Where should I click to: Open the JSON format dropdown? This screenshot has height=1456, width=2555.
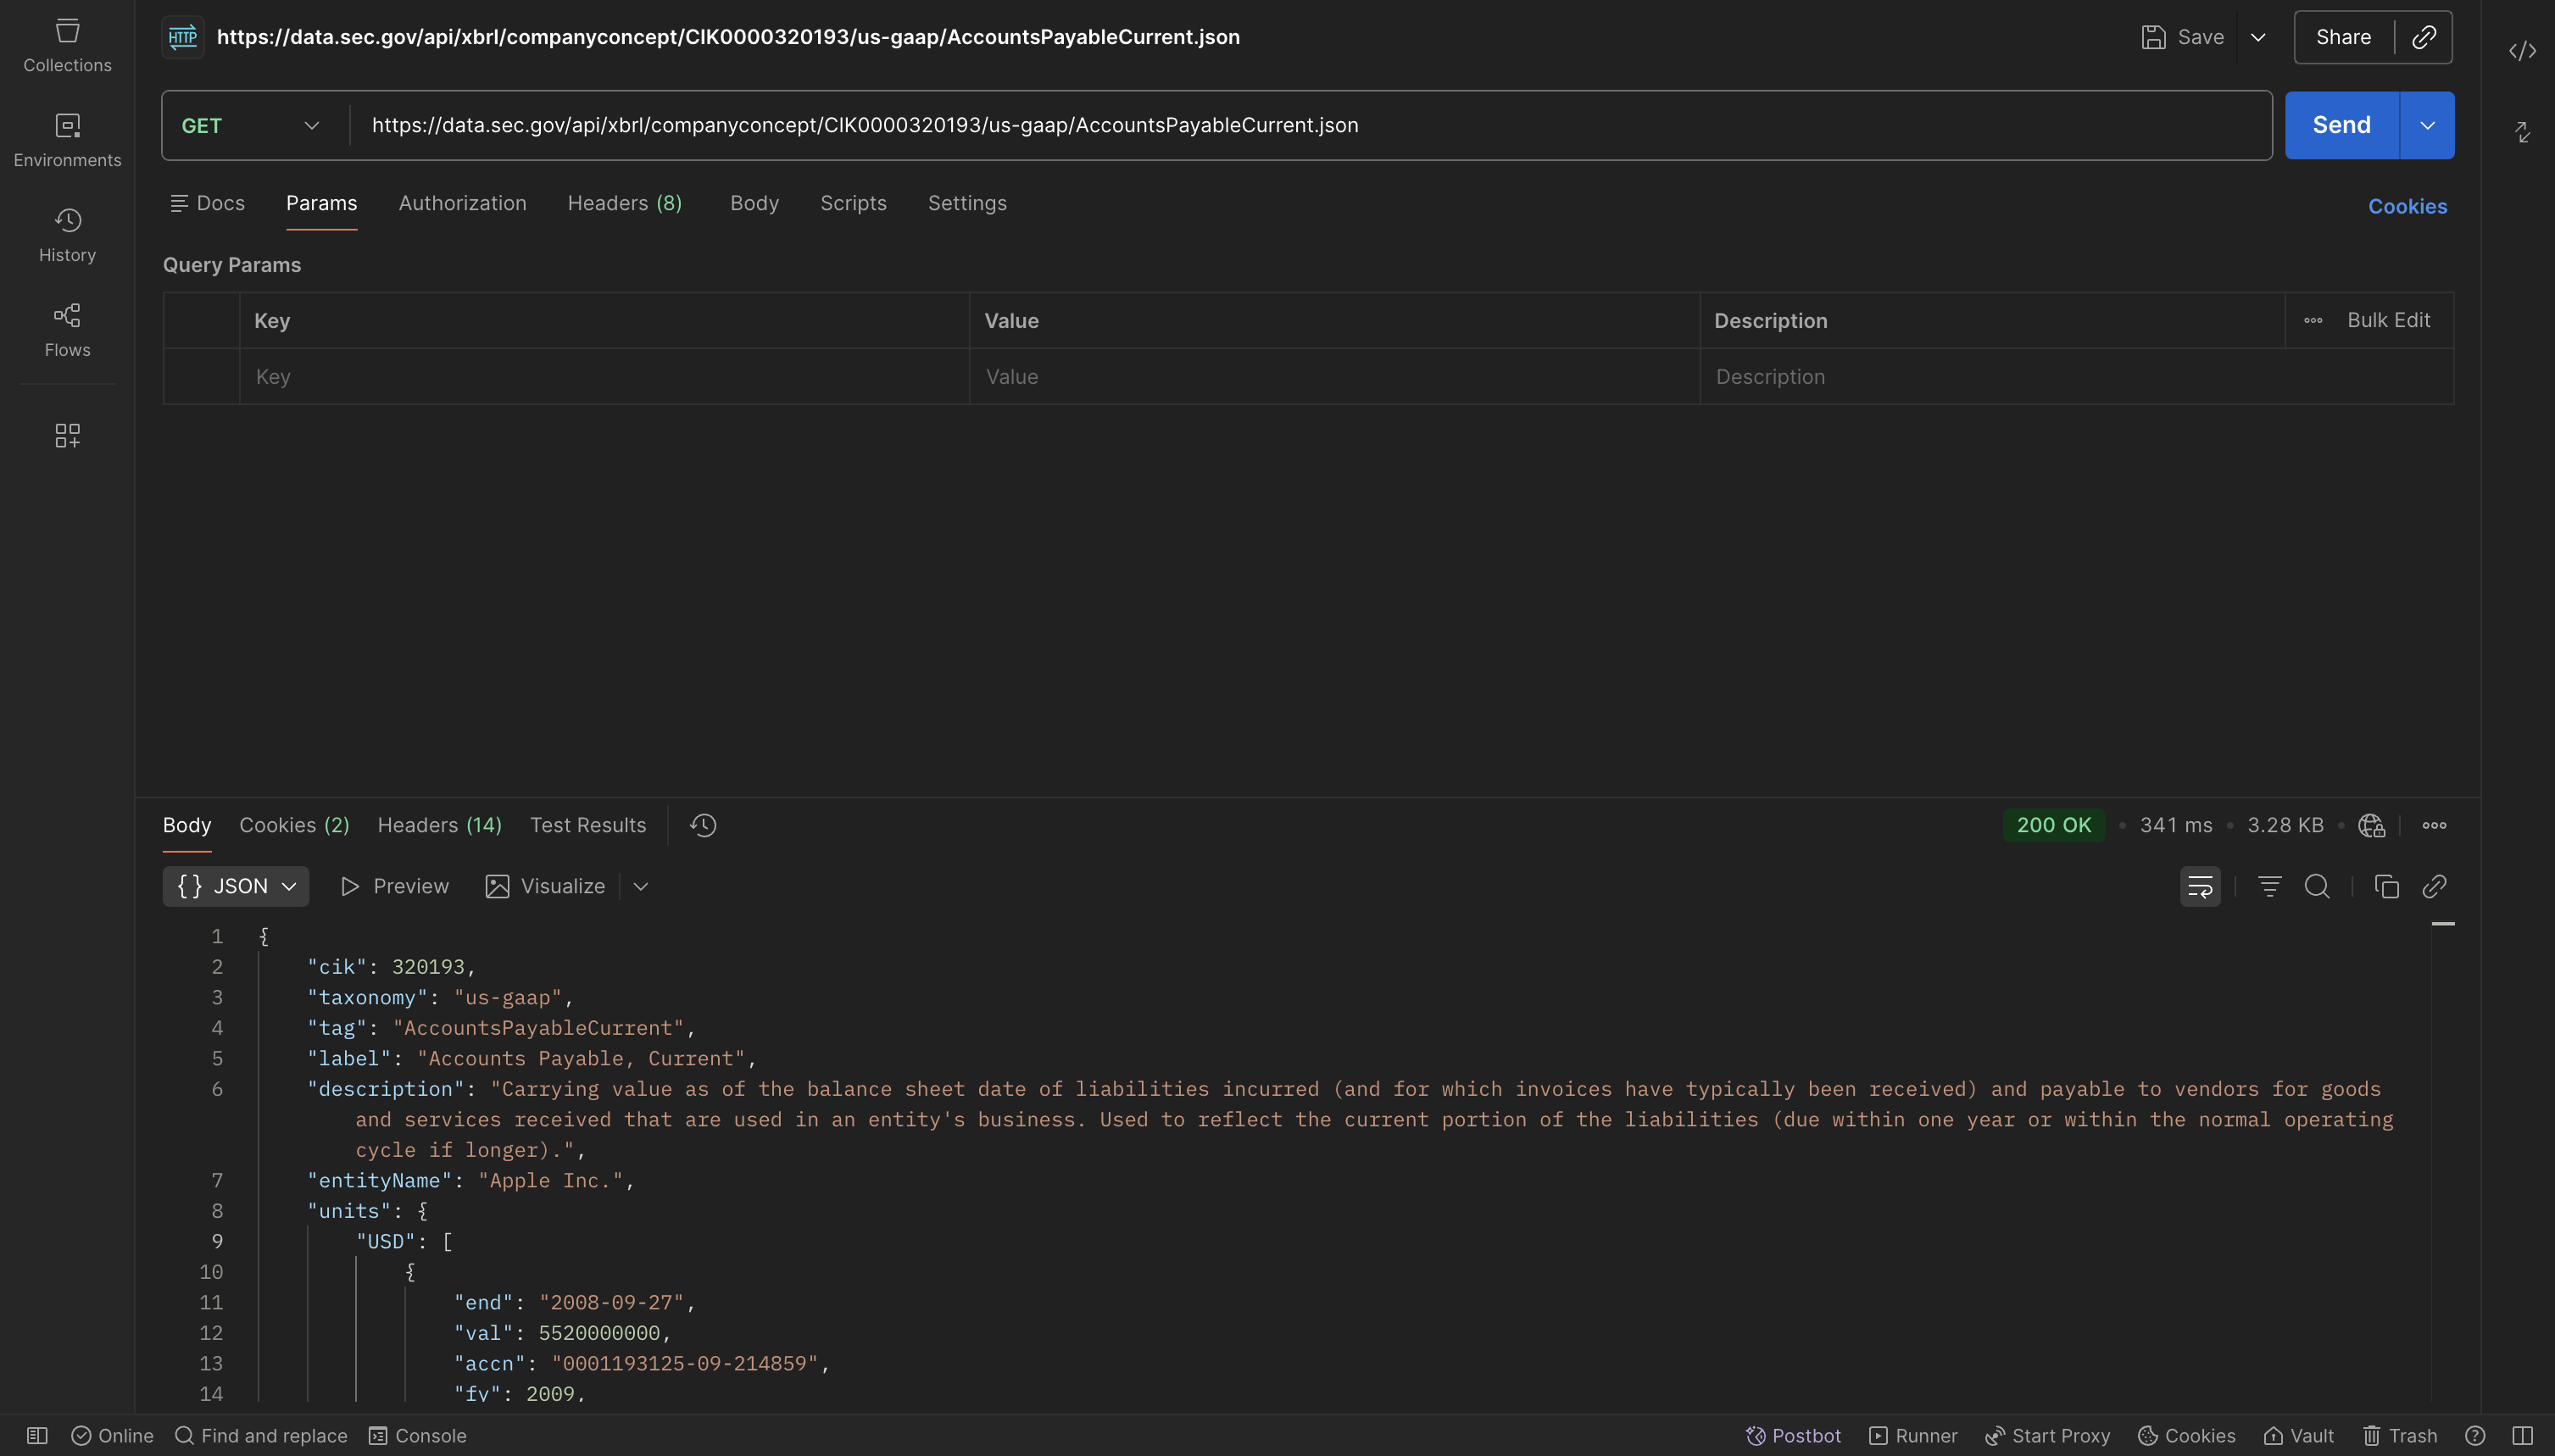[x=236, y=886]
